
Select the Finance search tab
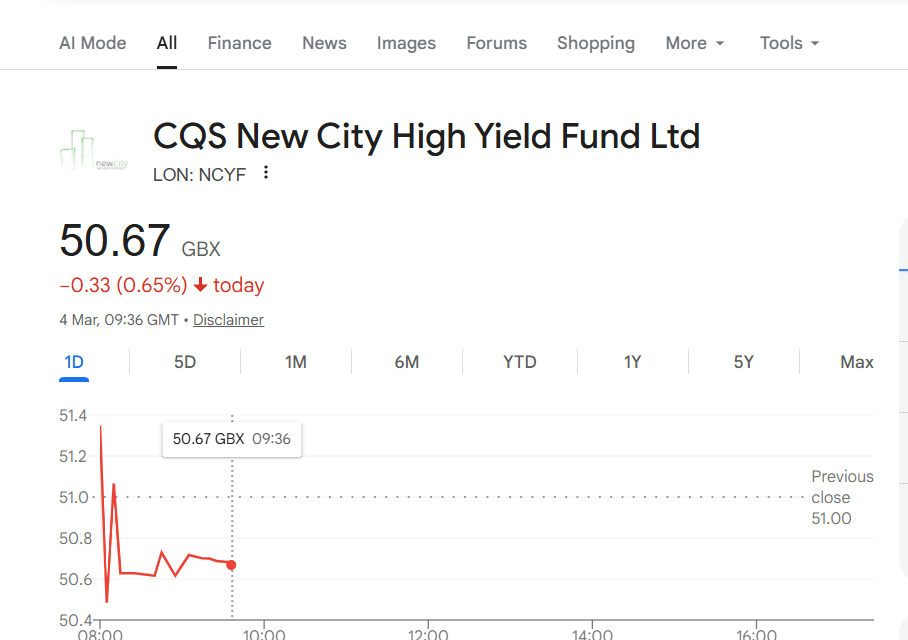[239, 43]
